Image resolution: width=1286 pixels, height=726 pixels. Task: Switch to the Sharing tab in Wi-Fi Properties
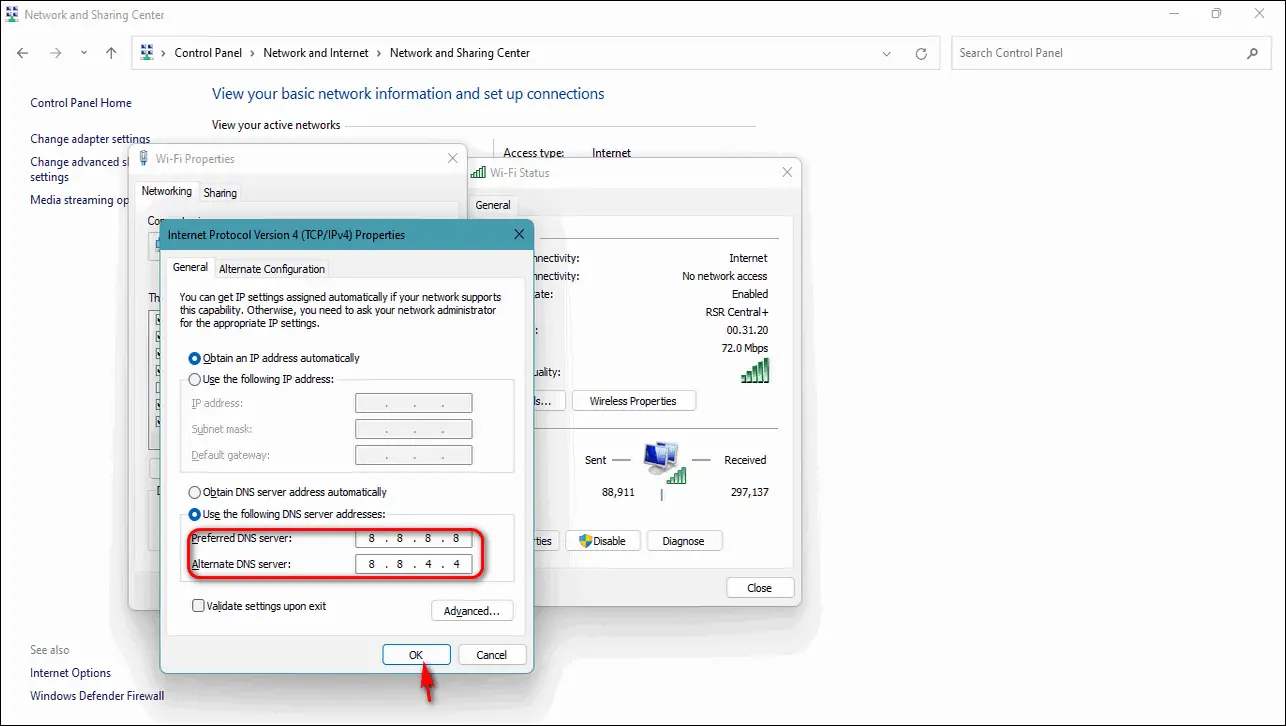click(220, 193)
